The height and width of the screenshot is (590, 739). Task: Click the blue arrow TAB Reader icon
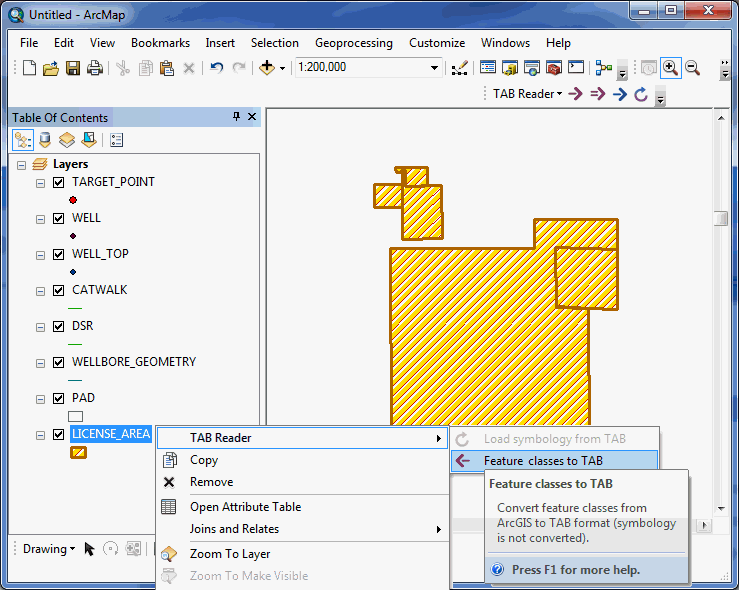620,94
